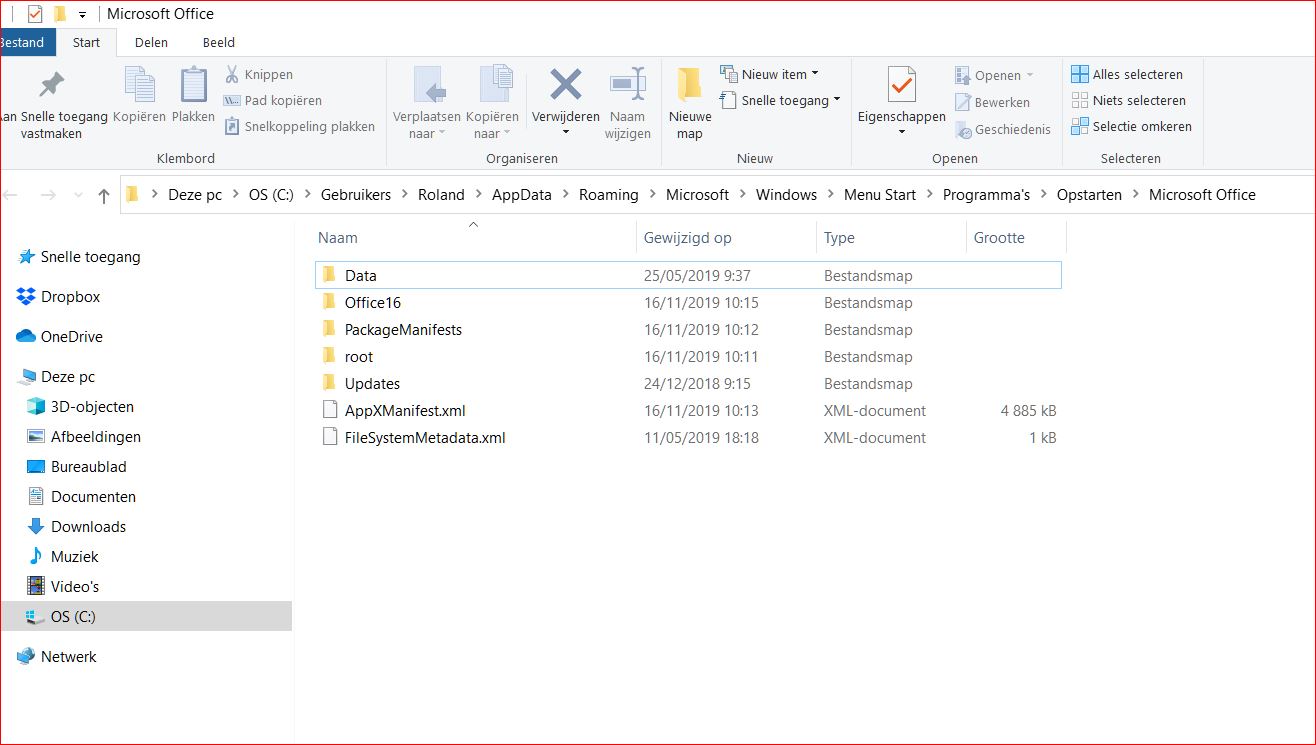The width and height of the screenshot is (1316, 745).
Task: Click Selectie omkeren in ribbon
Action: tap(1130, 127)
